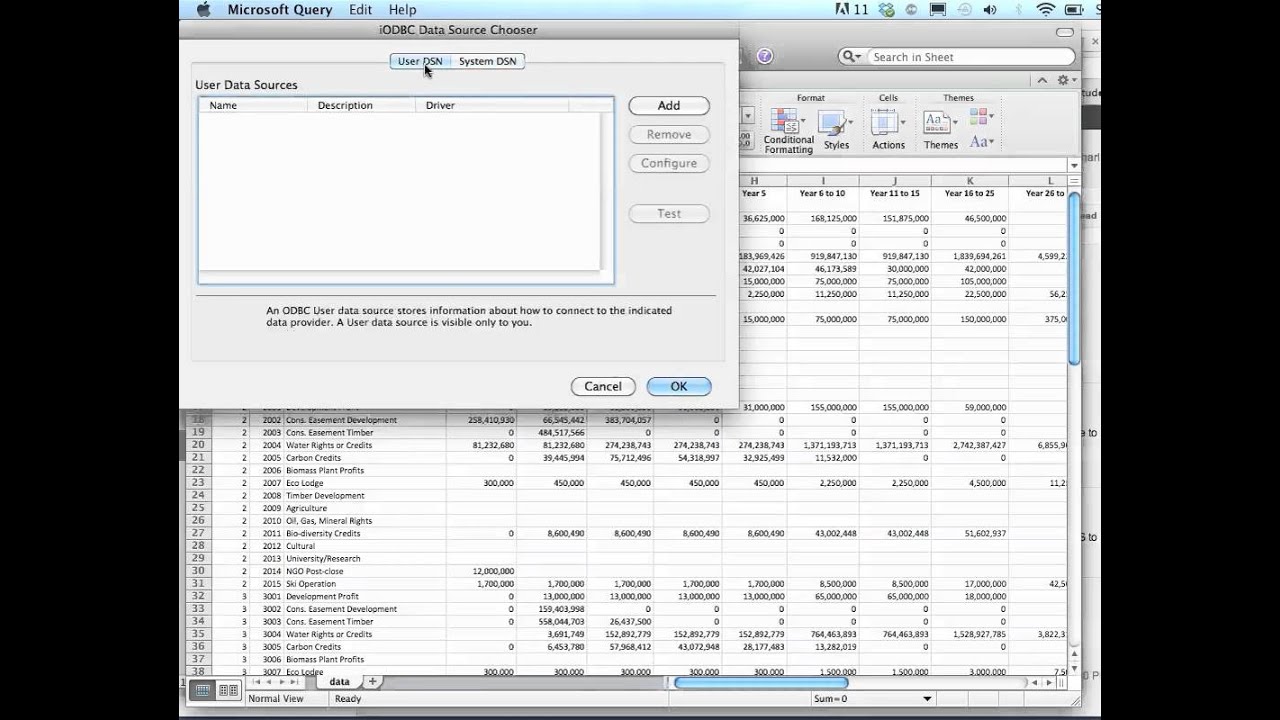This screenshot has width=1280, height=720.
Task: Click the Wi-Fi icon in menu bar
Action: pos(1046,10)
